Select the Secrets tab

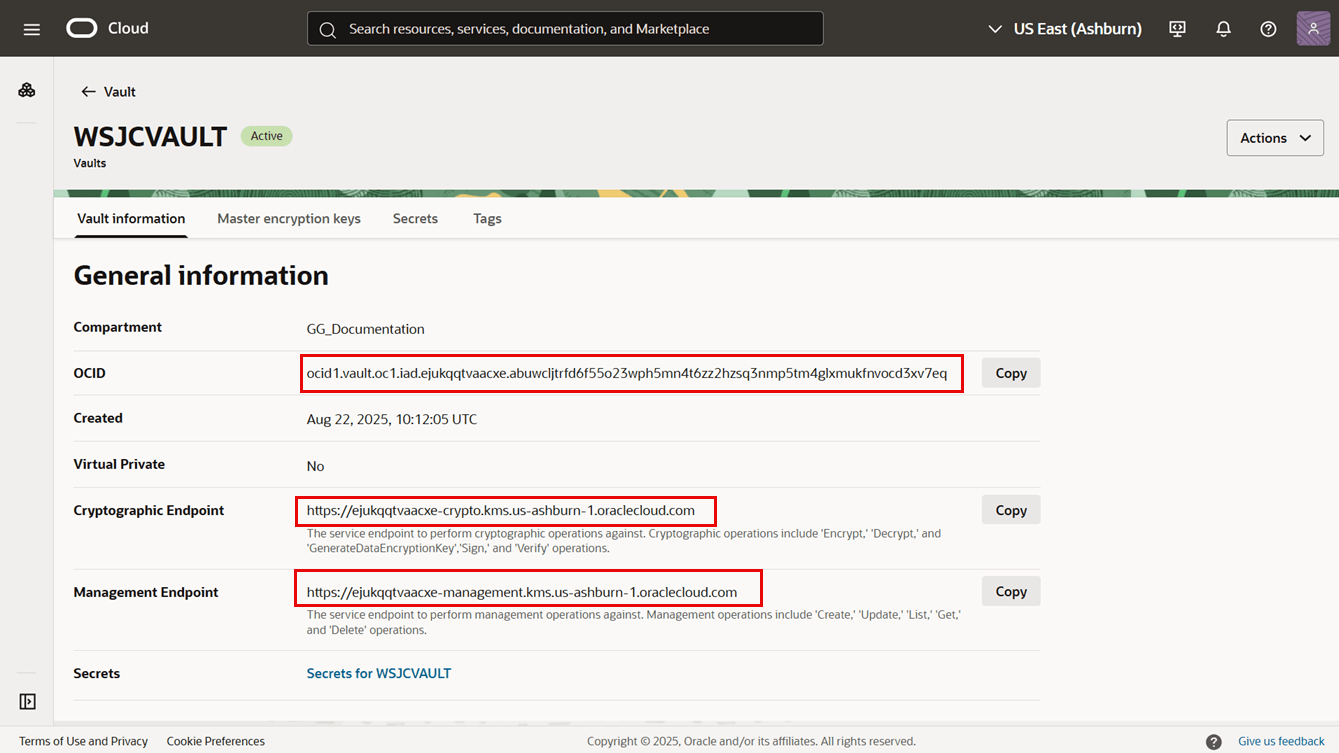[415, 218]
